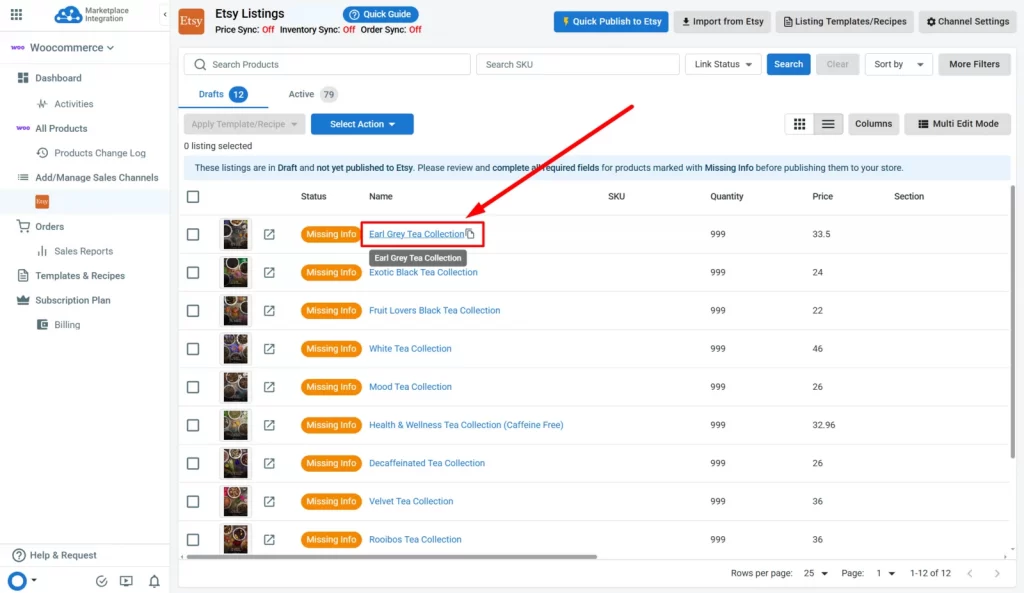The height and width of the screenshot is (593, 1024).
Task: Click Quick Publish to Etsy
Action: click(610, 21)
